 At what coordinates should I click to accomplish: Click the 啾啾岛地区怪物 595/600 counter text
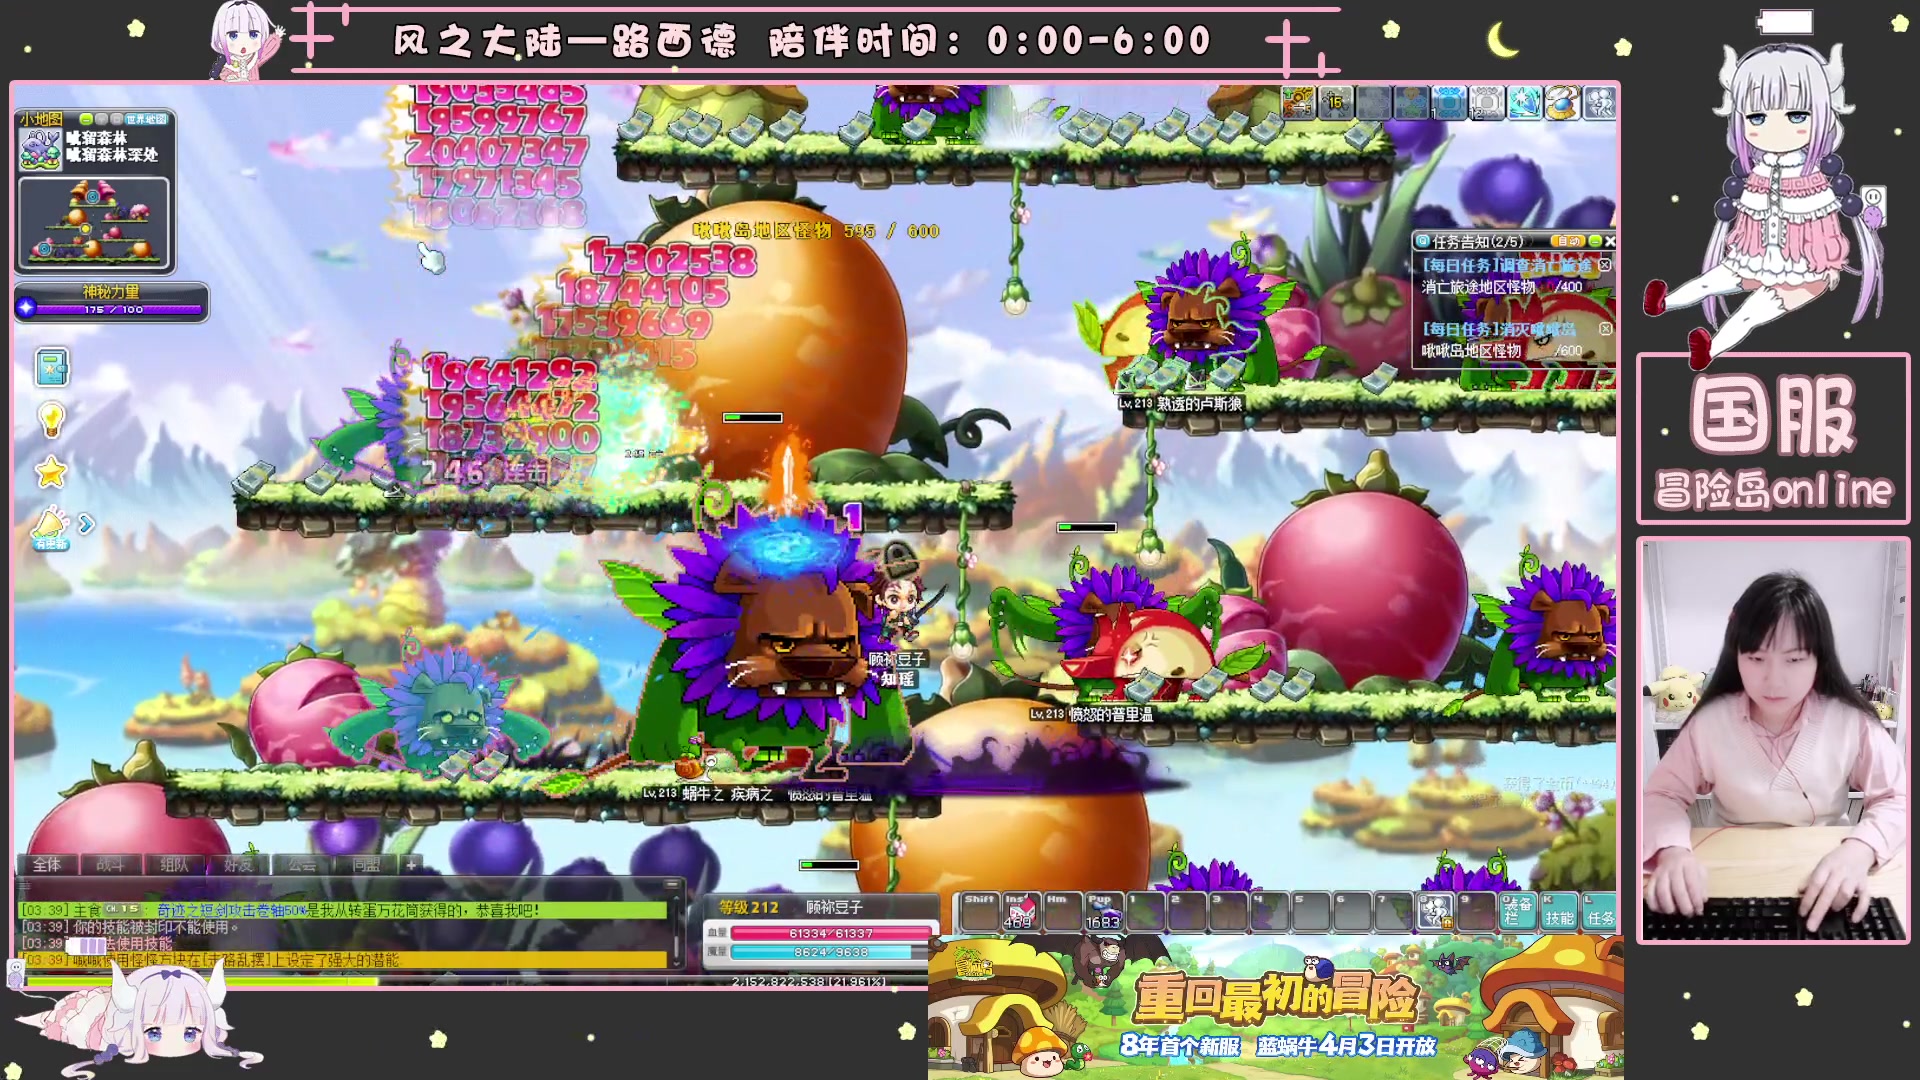tap(816, 231)
